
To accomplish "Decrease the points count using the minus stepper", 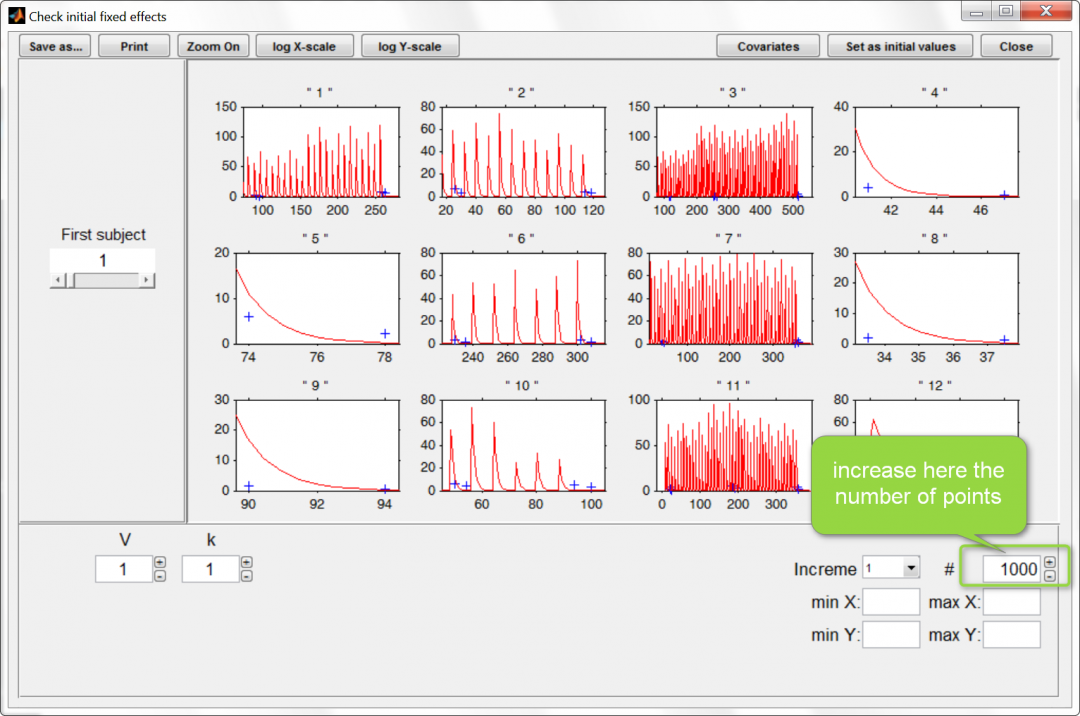I will 1050,576.
